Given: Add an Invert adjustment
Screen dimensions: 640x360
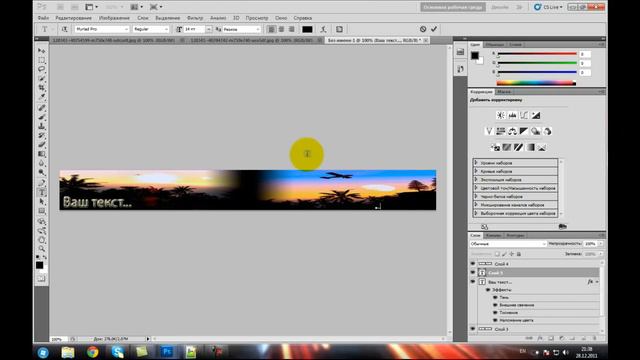Looking at the screenshot, I should click(496, 147).
